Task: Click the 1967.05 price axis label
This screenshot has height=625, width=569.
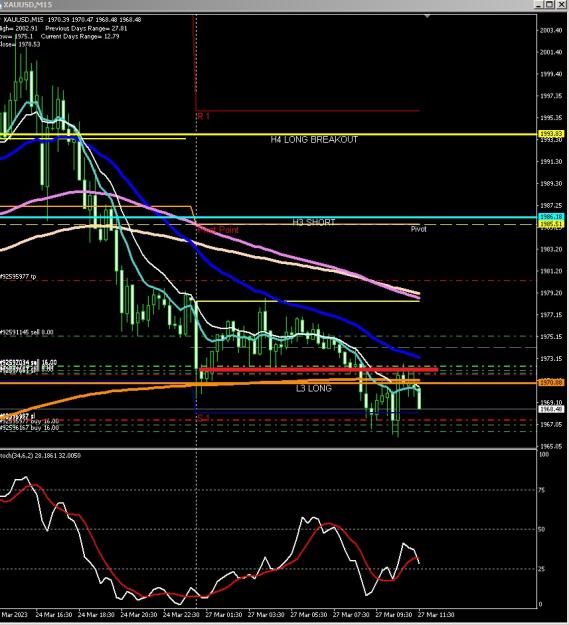Action: click(550, 425)
